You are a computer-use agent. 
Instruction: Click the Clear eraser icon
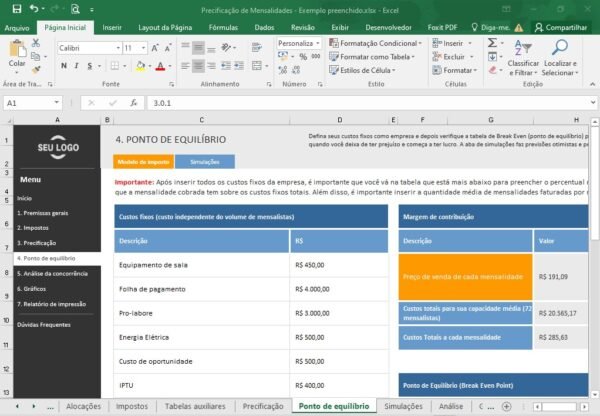(x=492, y=70)
